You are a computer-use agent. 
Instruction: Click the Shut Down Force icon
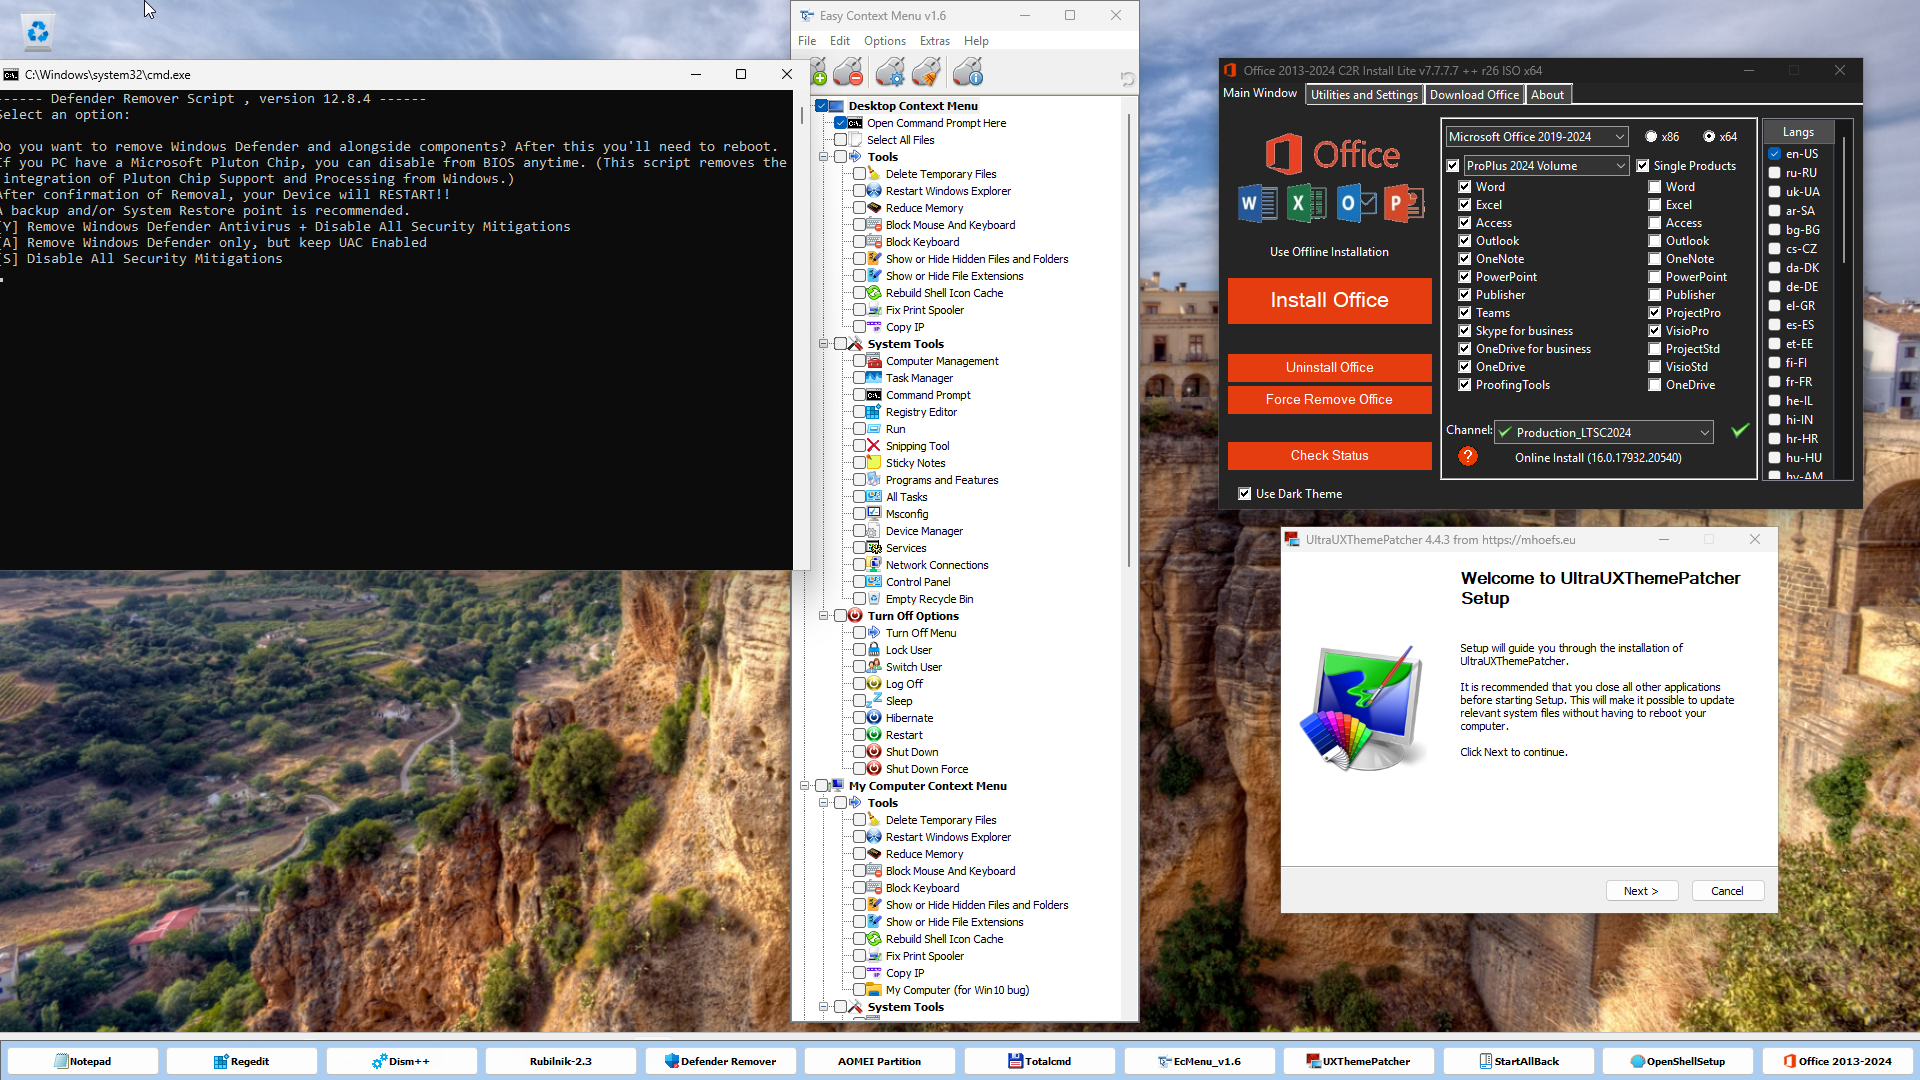click(874, 769)
